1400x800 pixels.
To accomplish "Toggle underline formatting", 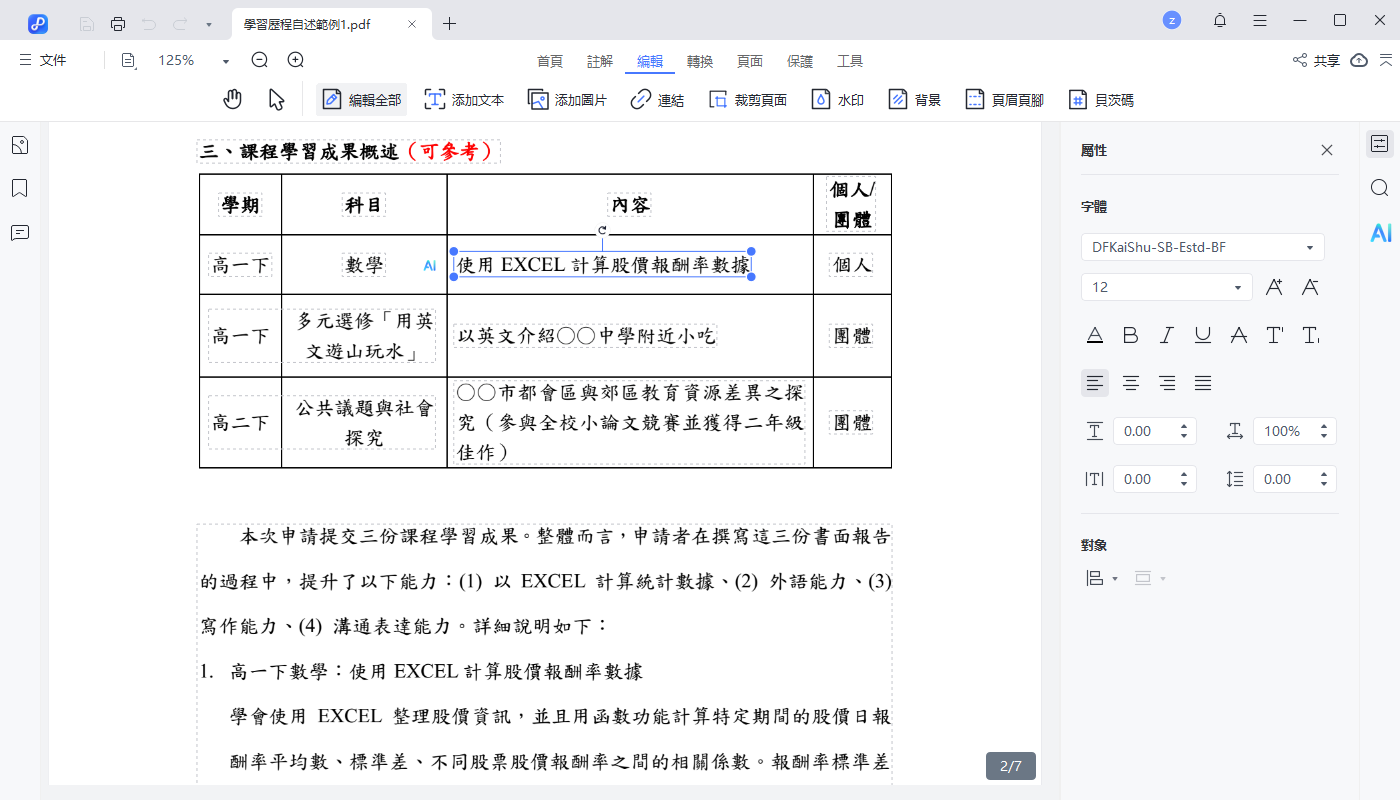I will (x=1203, y=335).
